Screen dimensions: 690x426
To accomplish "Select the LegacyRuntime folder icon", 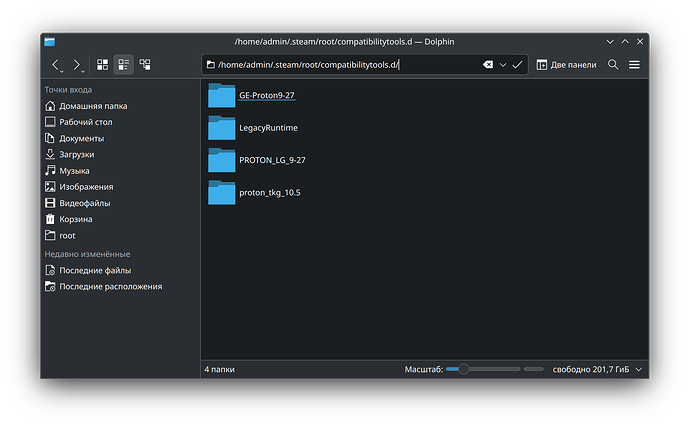I will (221, 128).
